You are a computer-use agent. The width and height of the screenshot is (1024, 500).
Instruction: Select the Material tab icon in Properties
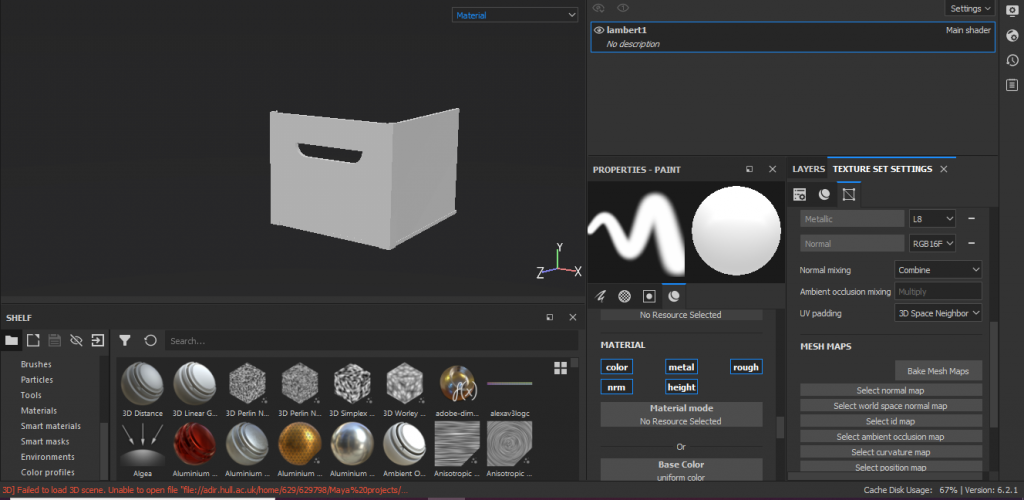[674, 296]
